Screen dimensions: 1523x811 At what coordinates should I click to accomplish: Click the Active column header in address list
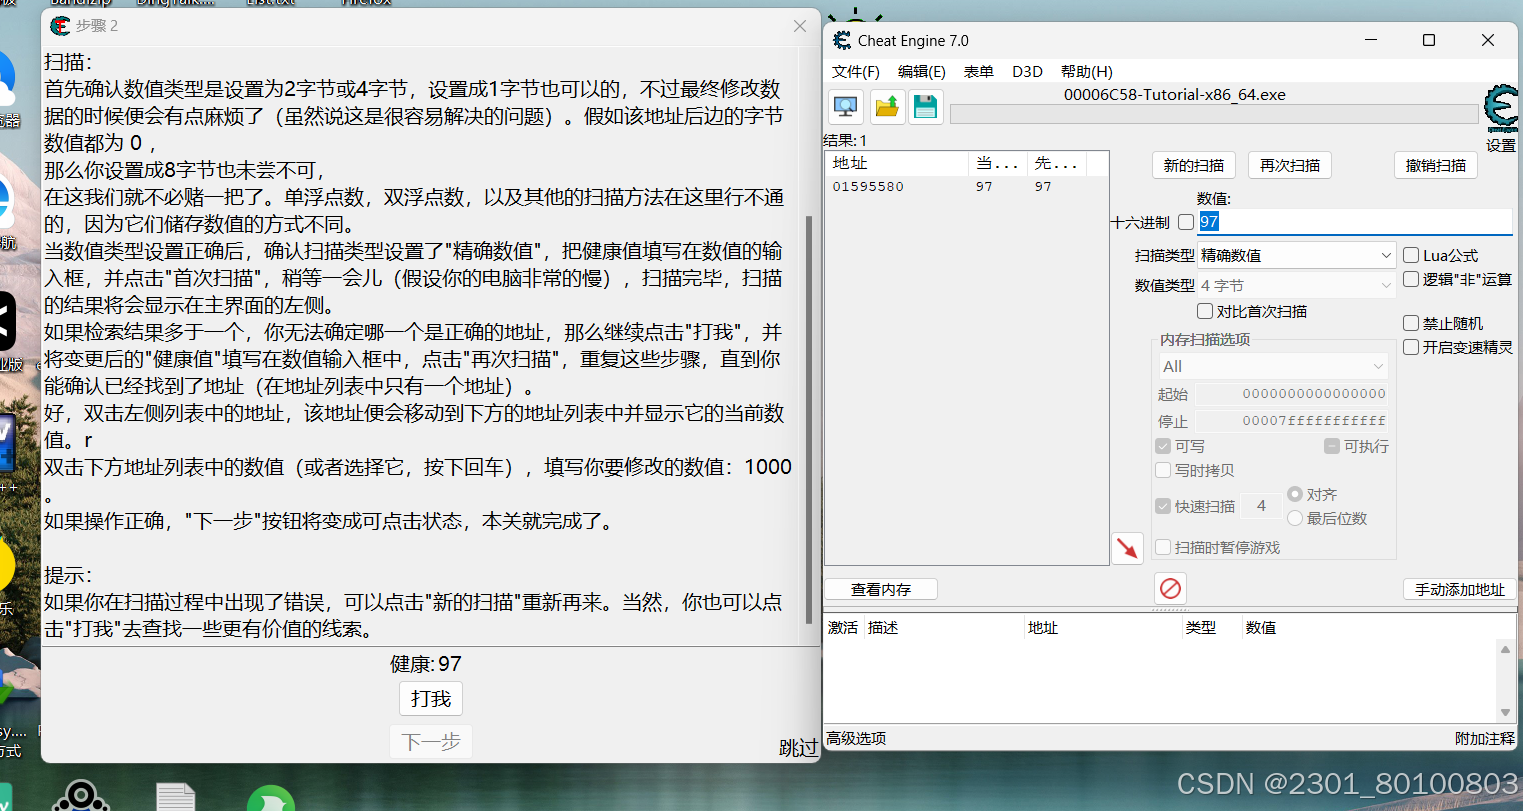pyautogui.click(x=843, y=627)
